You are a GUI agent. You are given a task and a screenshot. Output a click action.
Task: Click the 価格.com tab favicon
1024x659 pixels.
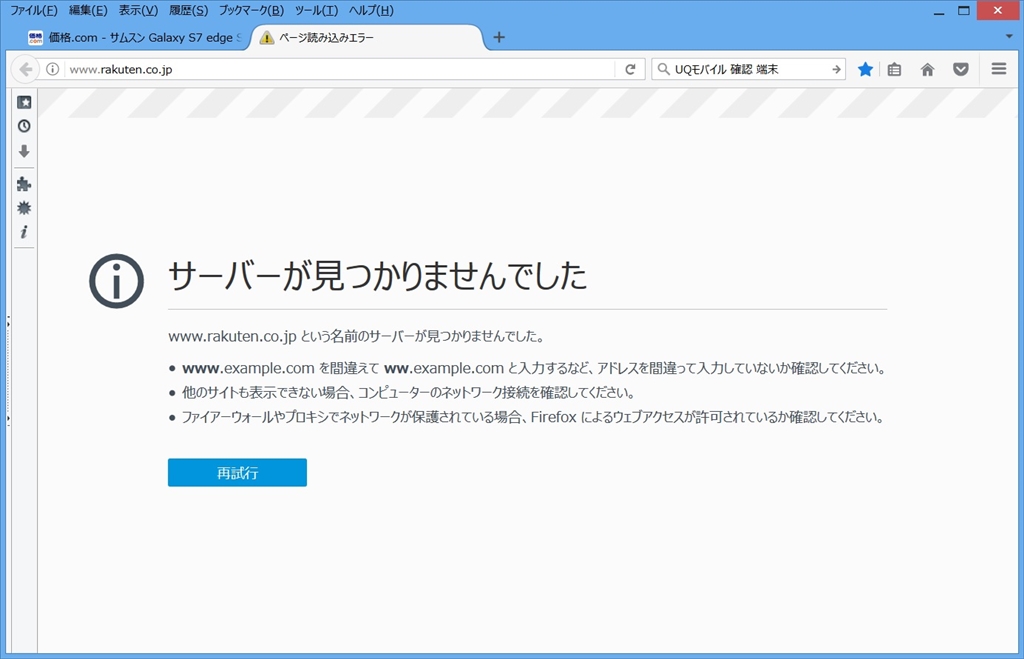click(x=35, y=38)
